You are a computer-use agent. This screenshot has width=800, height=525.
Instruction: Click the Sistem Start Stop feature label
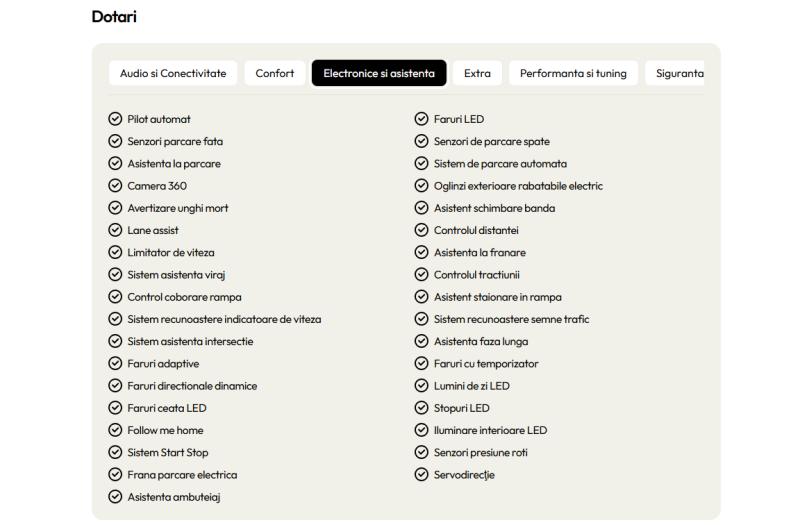coord(168,453)
